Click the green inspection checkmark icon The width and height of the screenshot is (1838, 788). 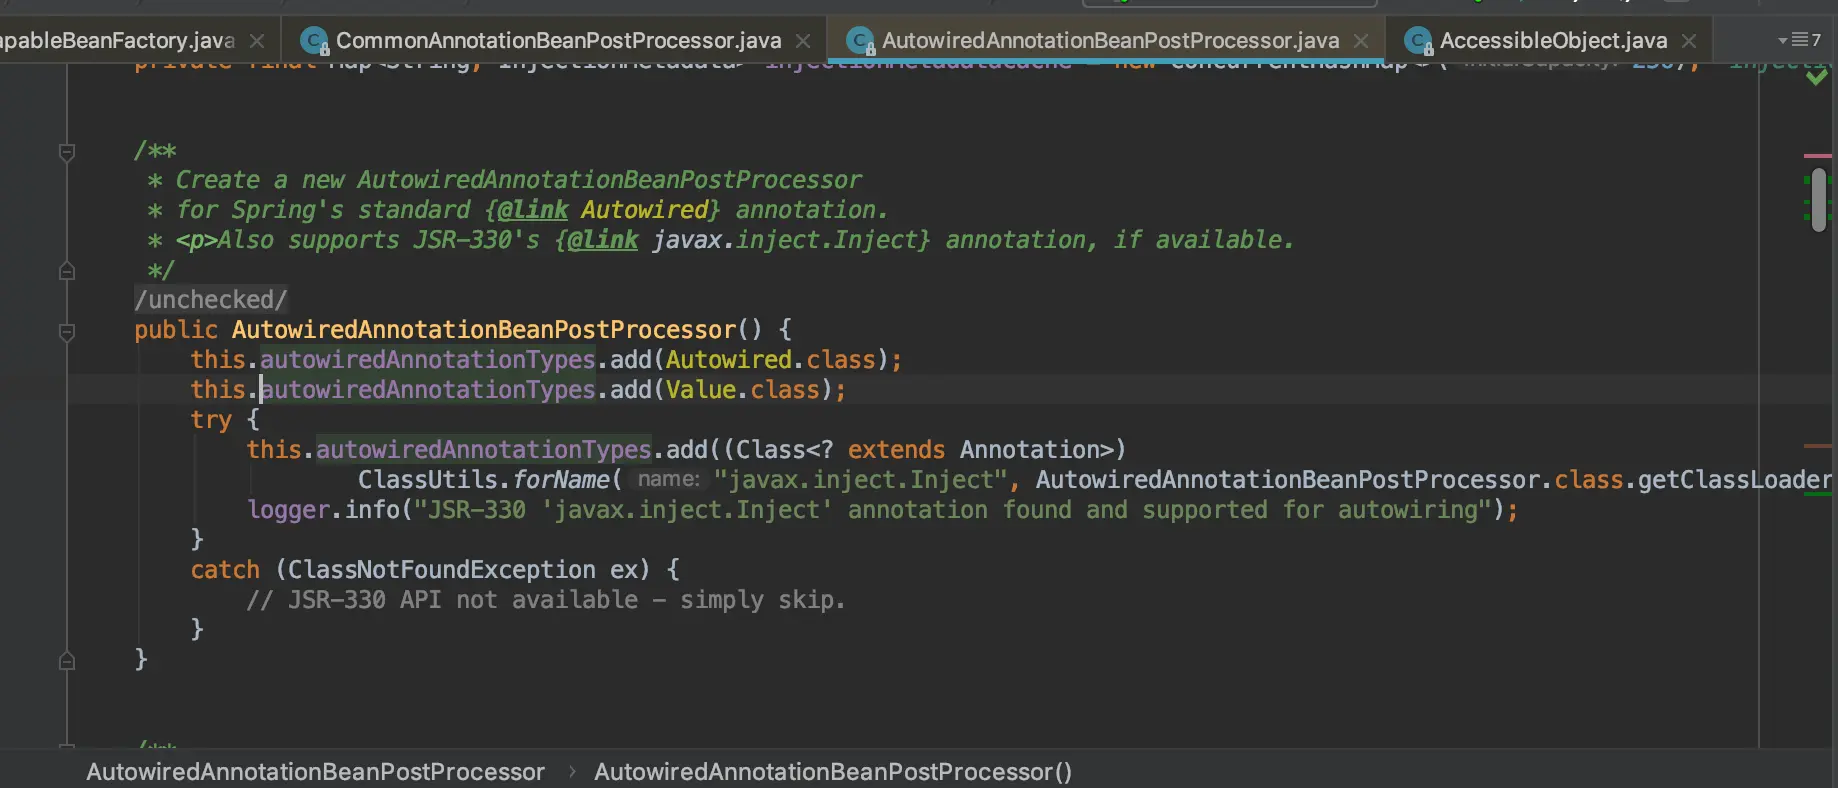click(1817, 77)
